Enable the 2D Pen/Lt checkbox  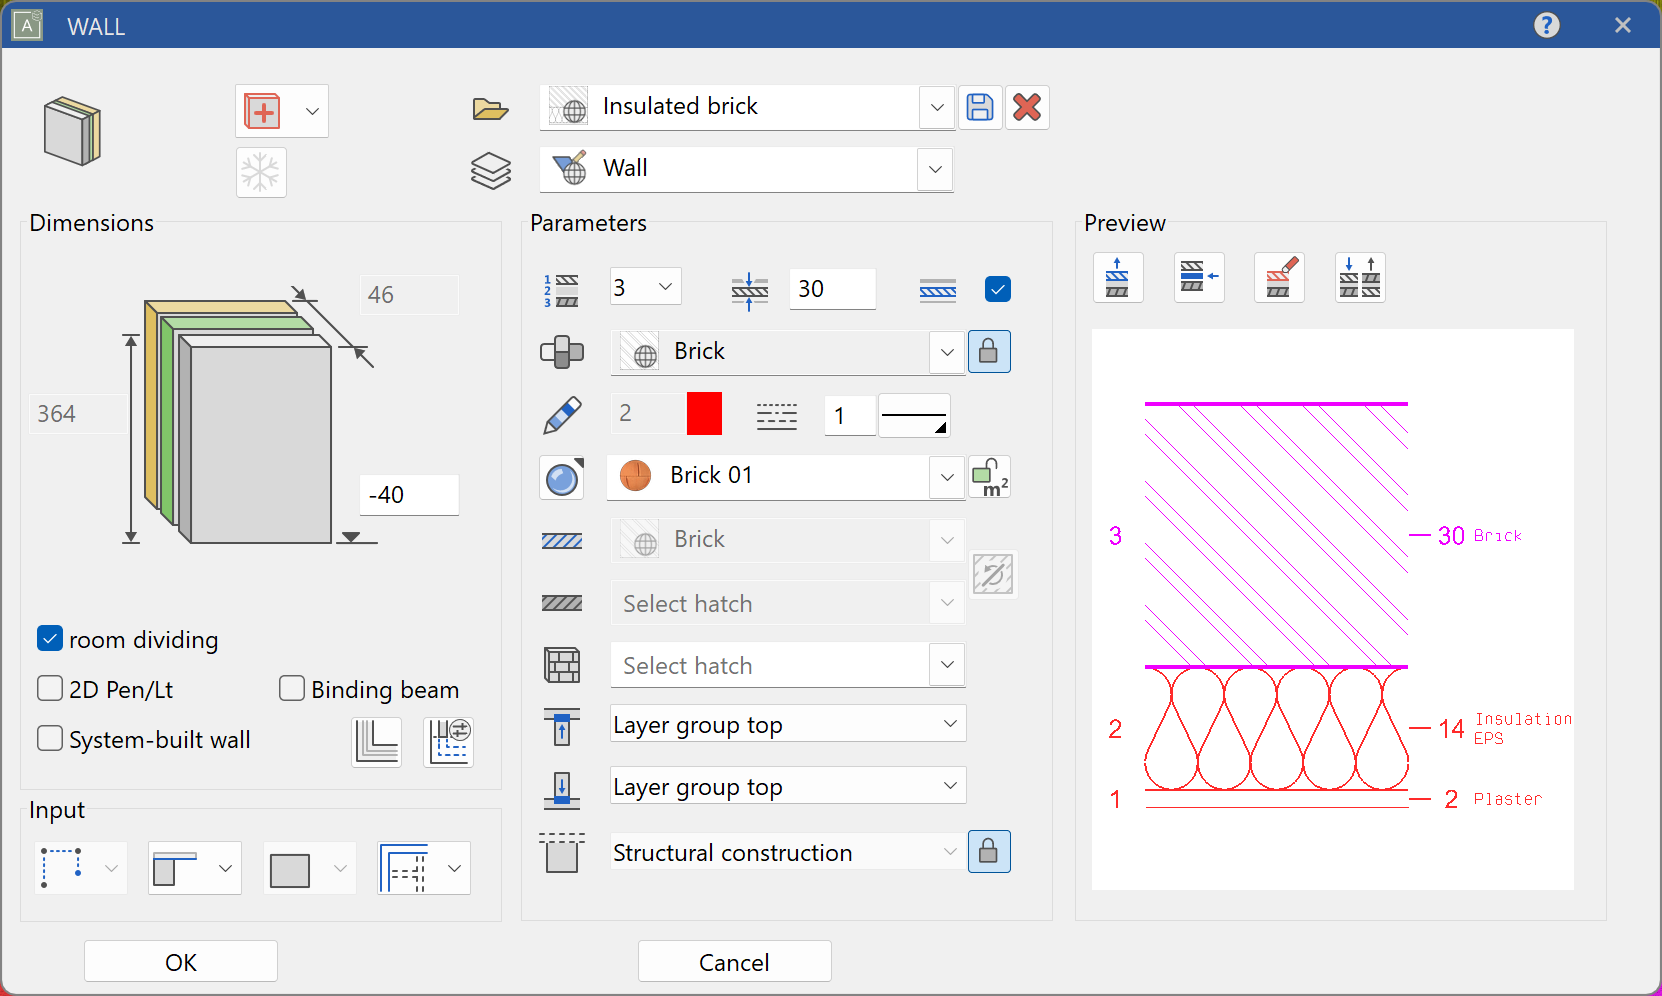pos(50,688)
